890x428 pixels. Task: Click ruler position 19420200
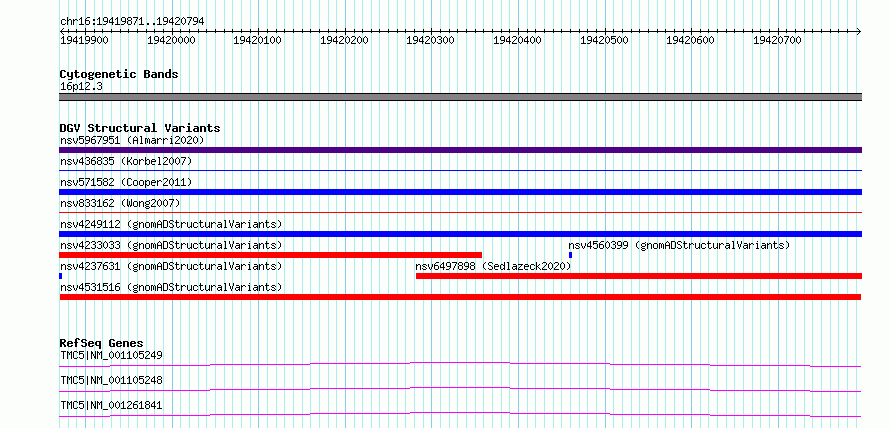pyautogui.click(x=344, y=40)
